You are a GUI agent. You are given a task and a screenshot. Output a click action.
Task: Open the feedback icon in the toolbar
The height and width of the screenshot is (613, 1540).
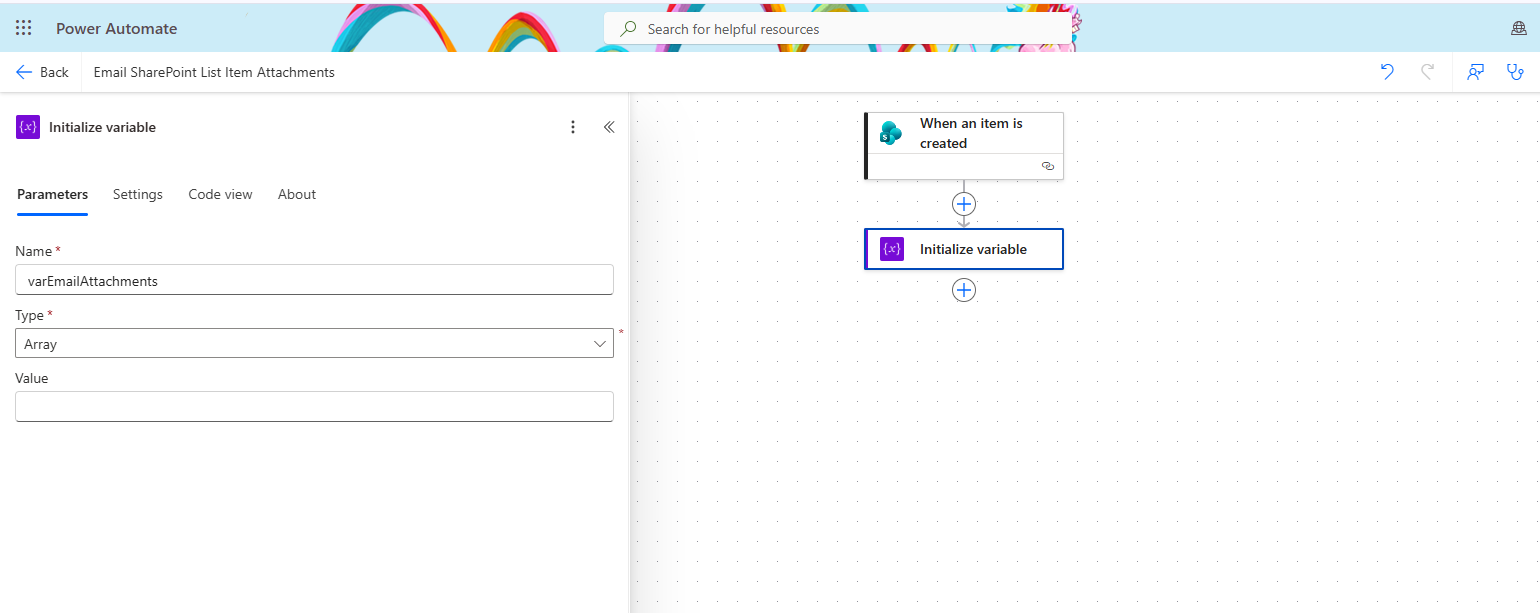coord(1475,72)
